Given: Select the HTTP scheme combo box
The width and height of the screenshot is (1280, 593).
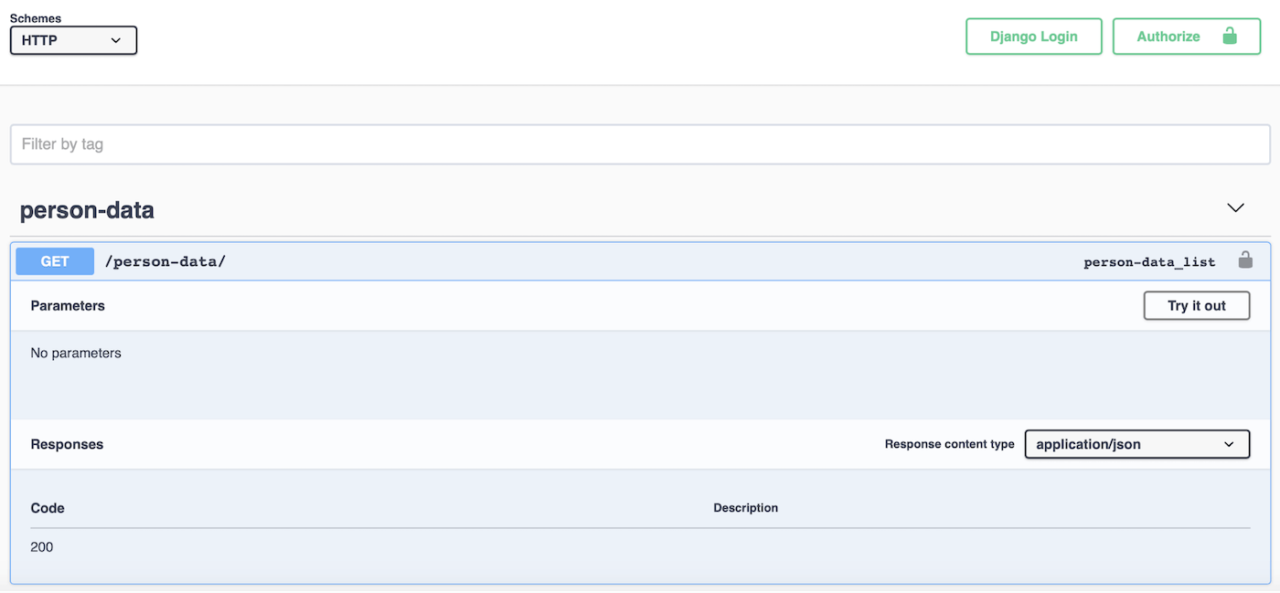Looking at the screenshot, I should click(72, 40).
